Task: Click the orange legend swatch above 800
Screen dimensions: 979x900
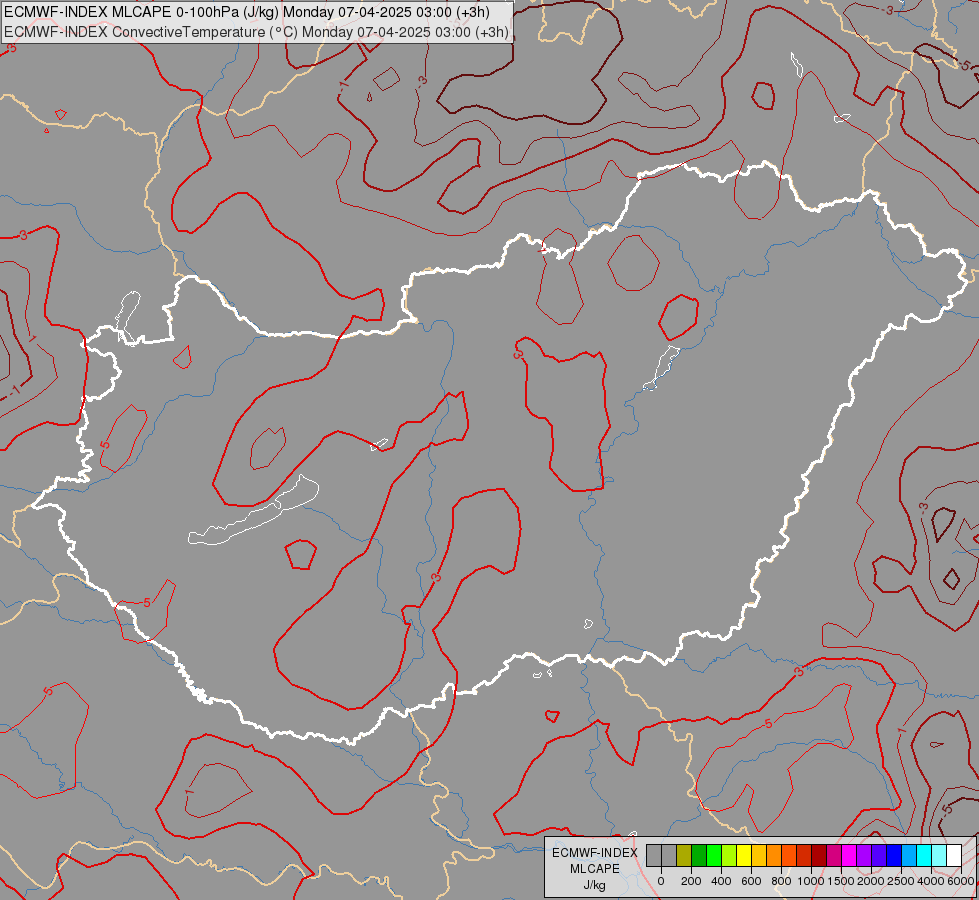Action: click(x=774, y=855)
